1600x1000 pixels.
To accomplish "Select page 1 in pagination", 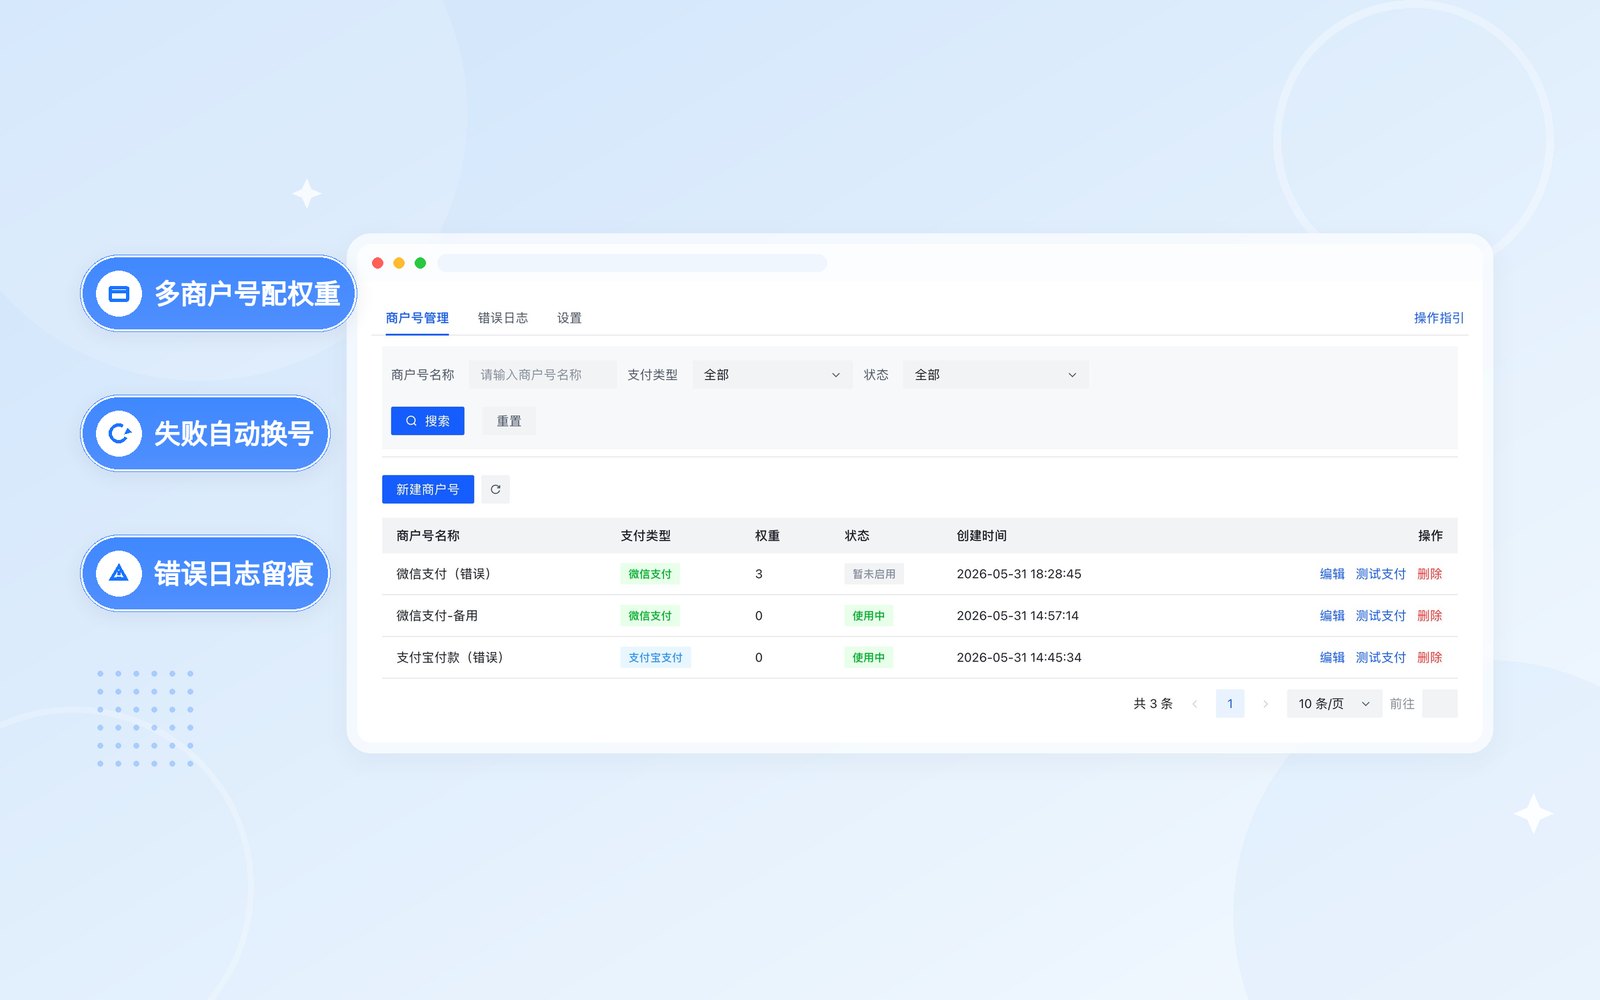I will [x=1230, y=704].
